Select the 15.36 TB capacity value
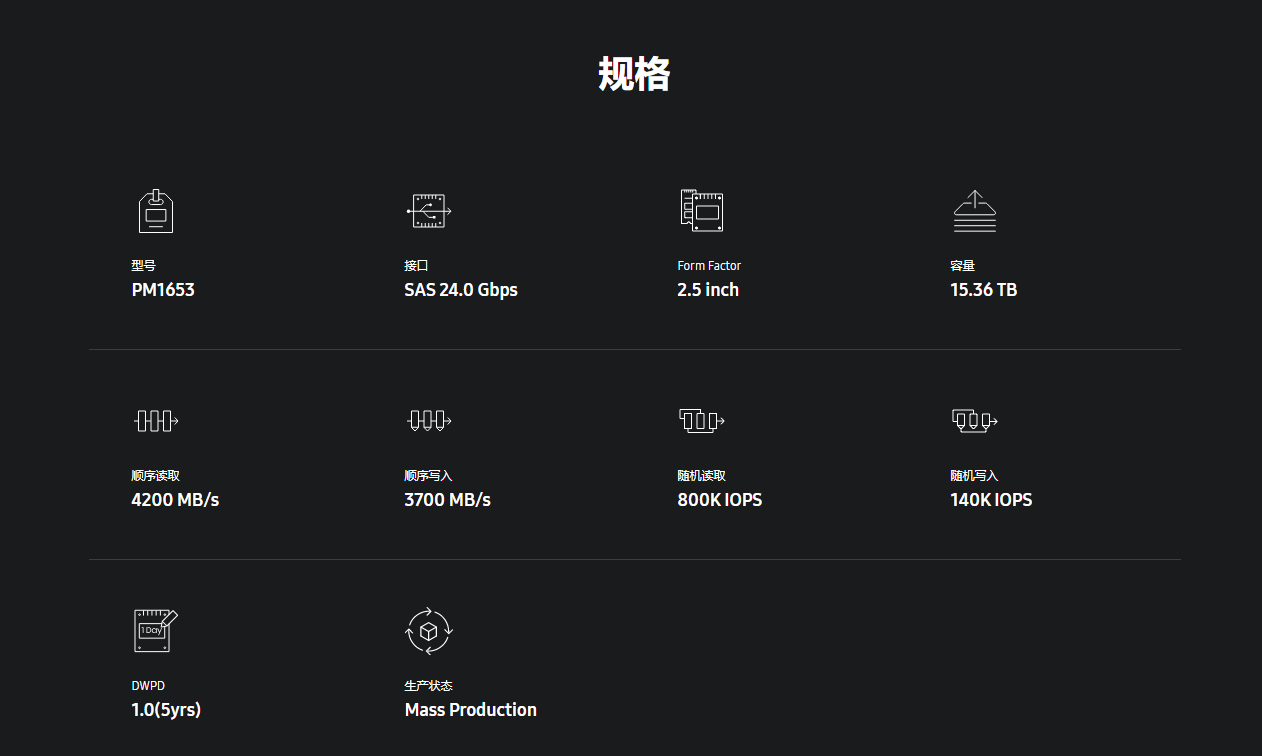Screen dimensions: 1262x756 tap(984, 290)
